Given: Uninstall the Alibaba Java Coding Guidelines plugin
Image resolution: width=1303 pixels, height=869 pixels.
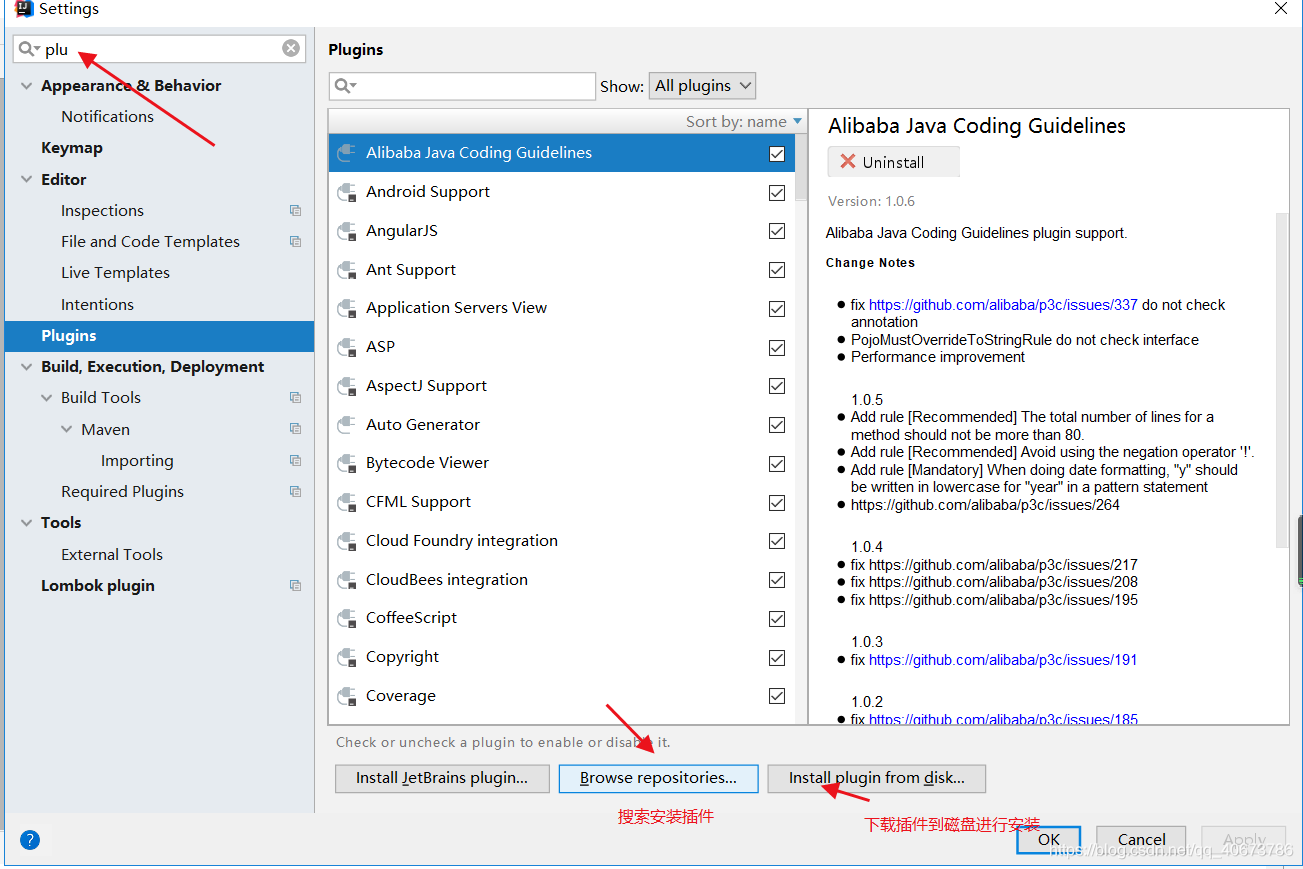Looking at the screenshot, I should [x=893, y=162].
